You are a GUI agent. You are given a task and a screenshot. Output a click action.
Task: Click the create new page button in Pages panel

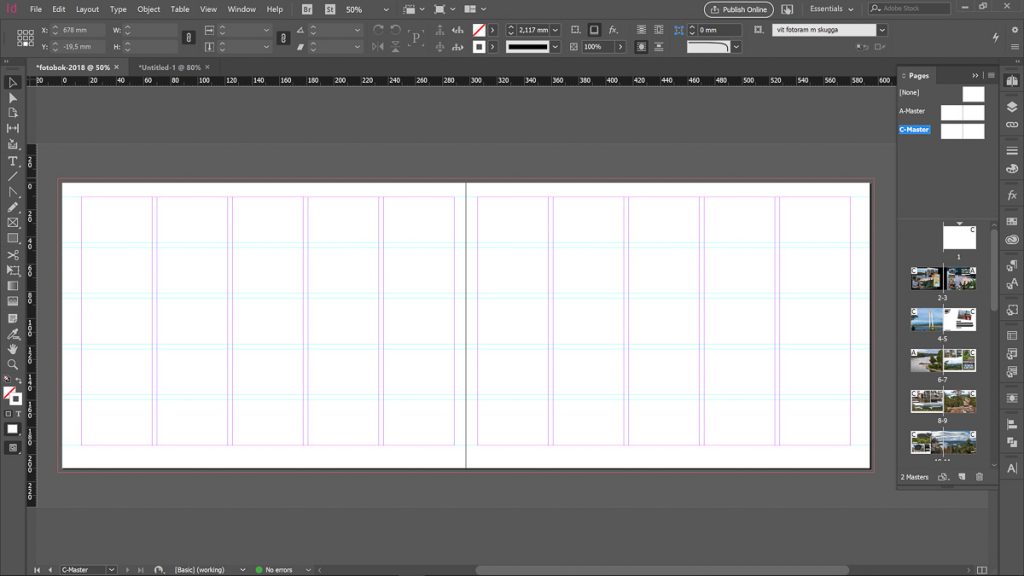[x=962, y=477]
